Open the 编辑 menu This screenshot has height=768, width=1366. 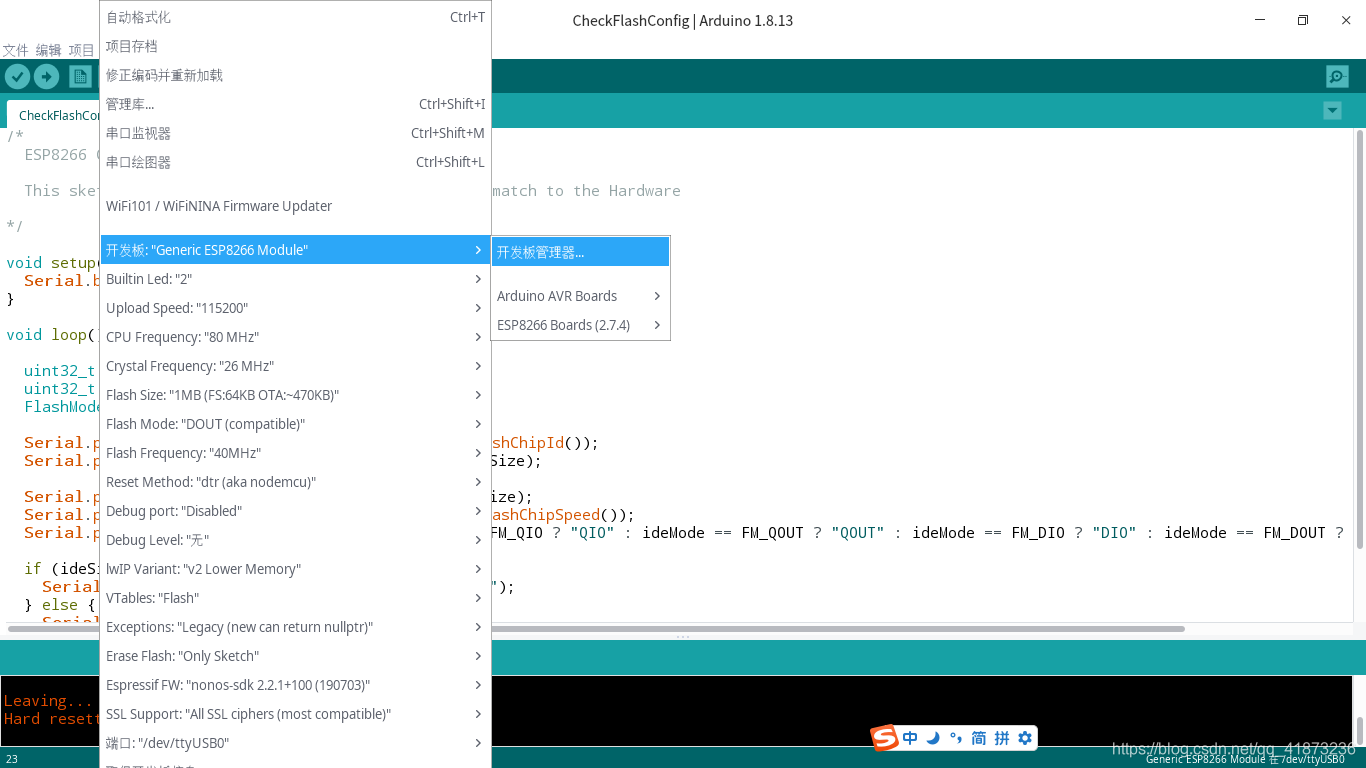coord(48,50)
